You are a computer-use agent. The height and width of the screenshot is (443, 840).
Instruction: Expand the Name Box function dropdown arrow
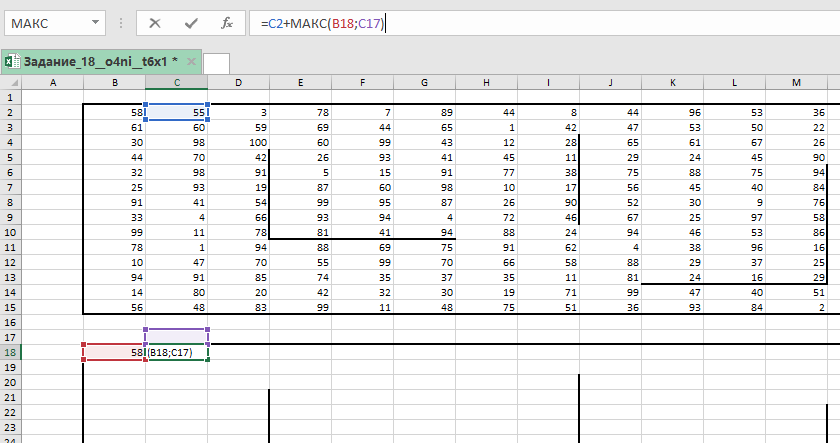(93, 22)
